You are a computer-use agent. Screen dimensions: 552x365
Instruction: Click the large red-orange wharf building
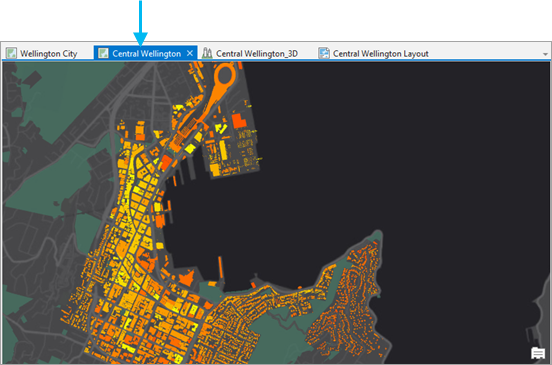click(x=239, y=121)
